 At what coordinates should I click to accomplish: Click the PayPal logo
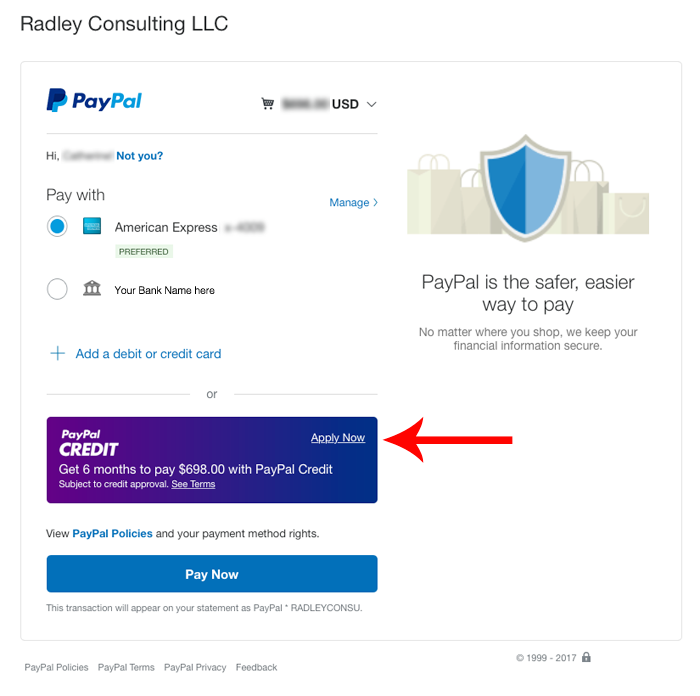click(x=94, y=100)
